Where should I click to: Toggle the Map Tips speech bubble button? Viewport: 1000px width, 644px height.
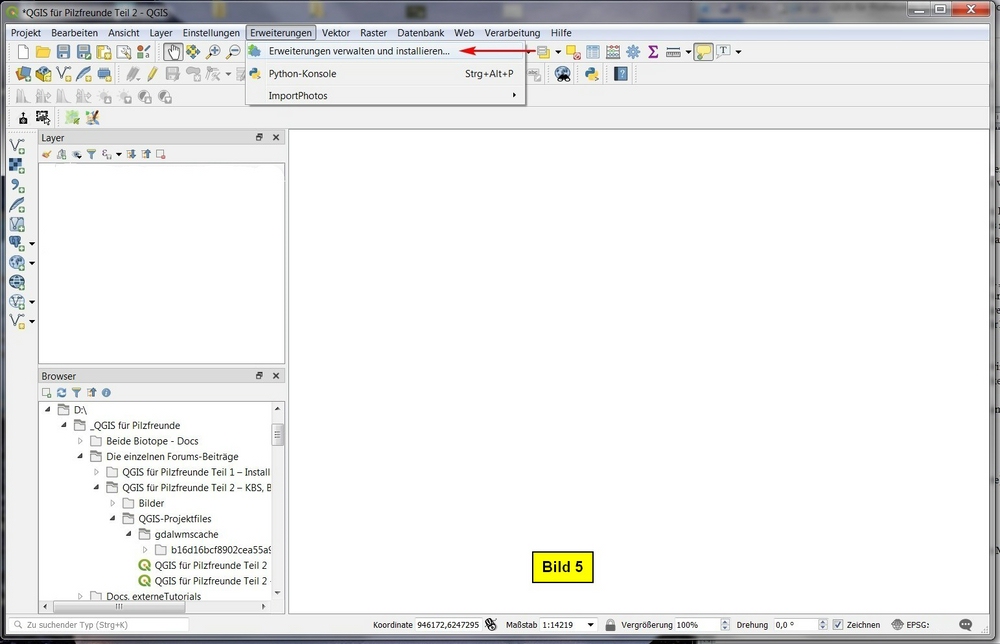[703, 52]
